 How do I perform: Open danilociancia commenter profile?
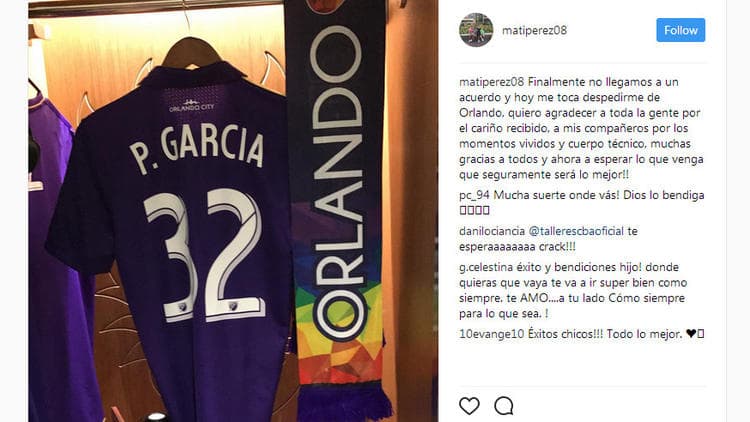click(492, 231)
